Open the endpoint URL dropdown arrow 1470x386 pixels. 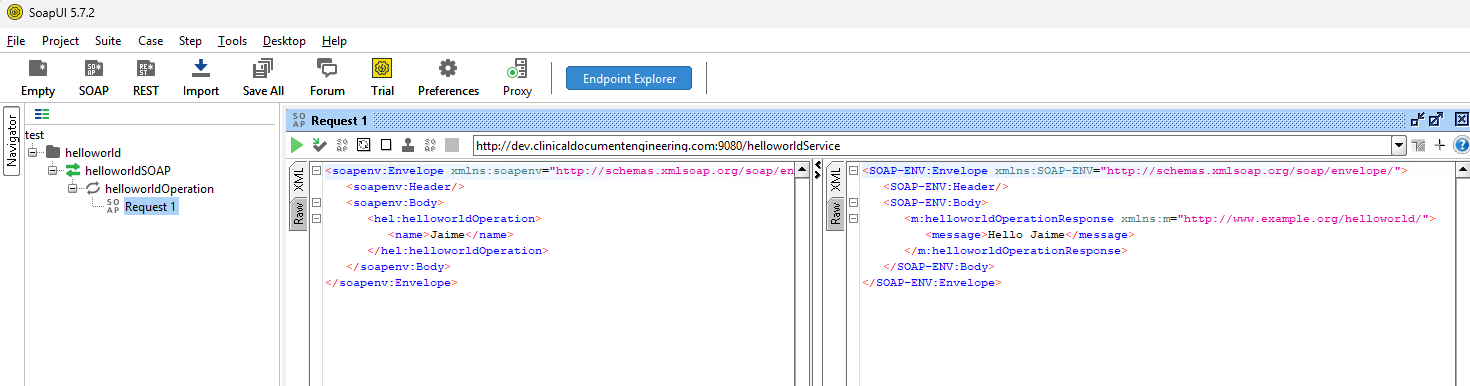pyautogui.click(x=1399, y=146)
